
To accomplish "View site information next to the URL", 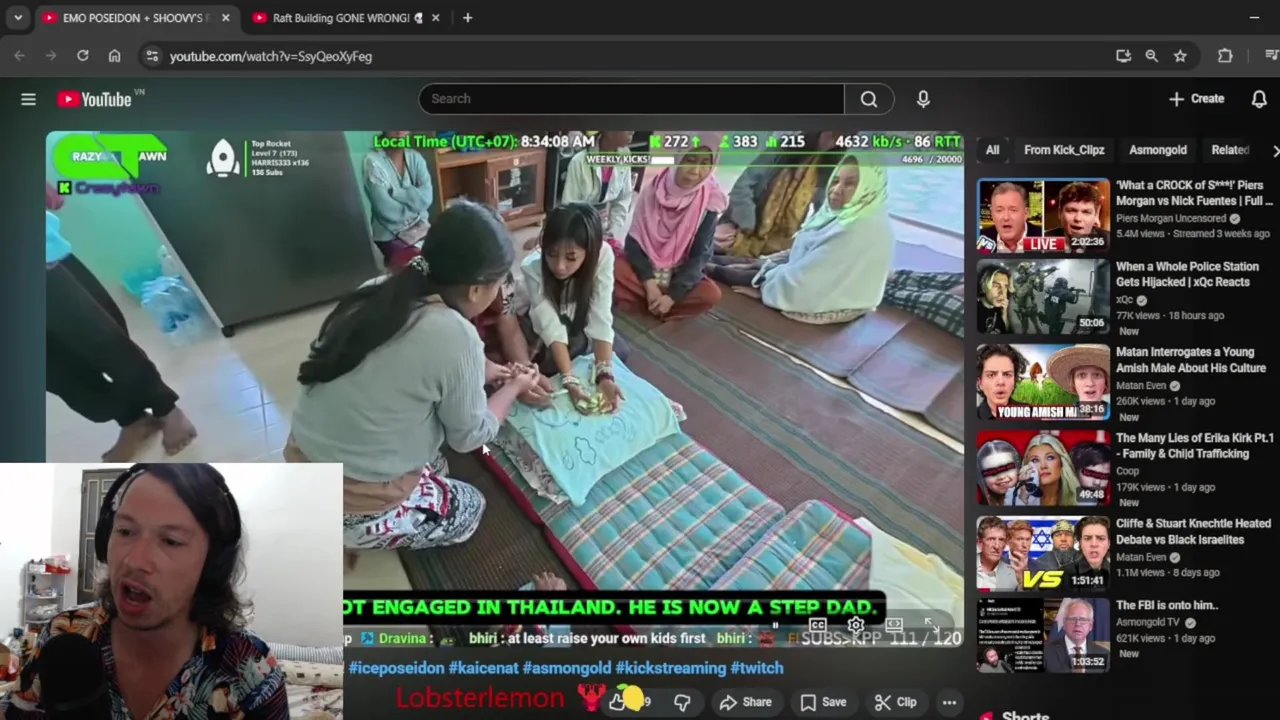I will click(x=152, y=56).
